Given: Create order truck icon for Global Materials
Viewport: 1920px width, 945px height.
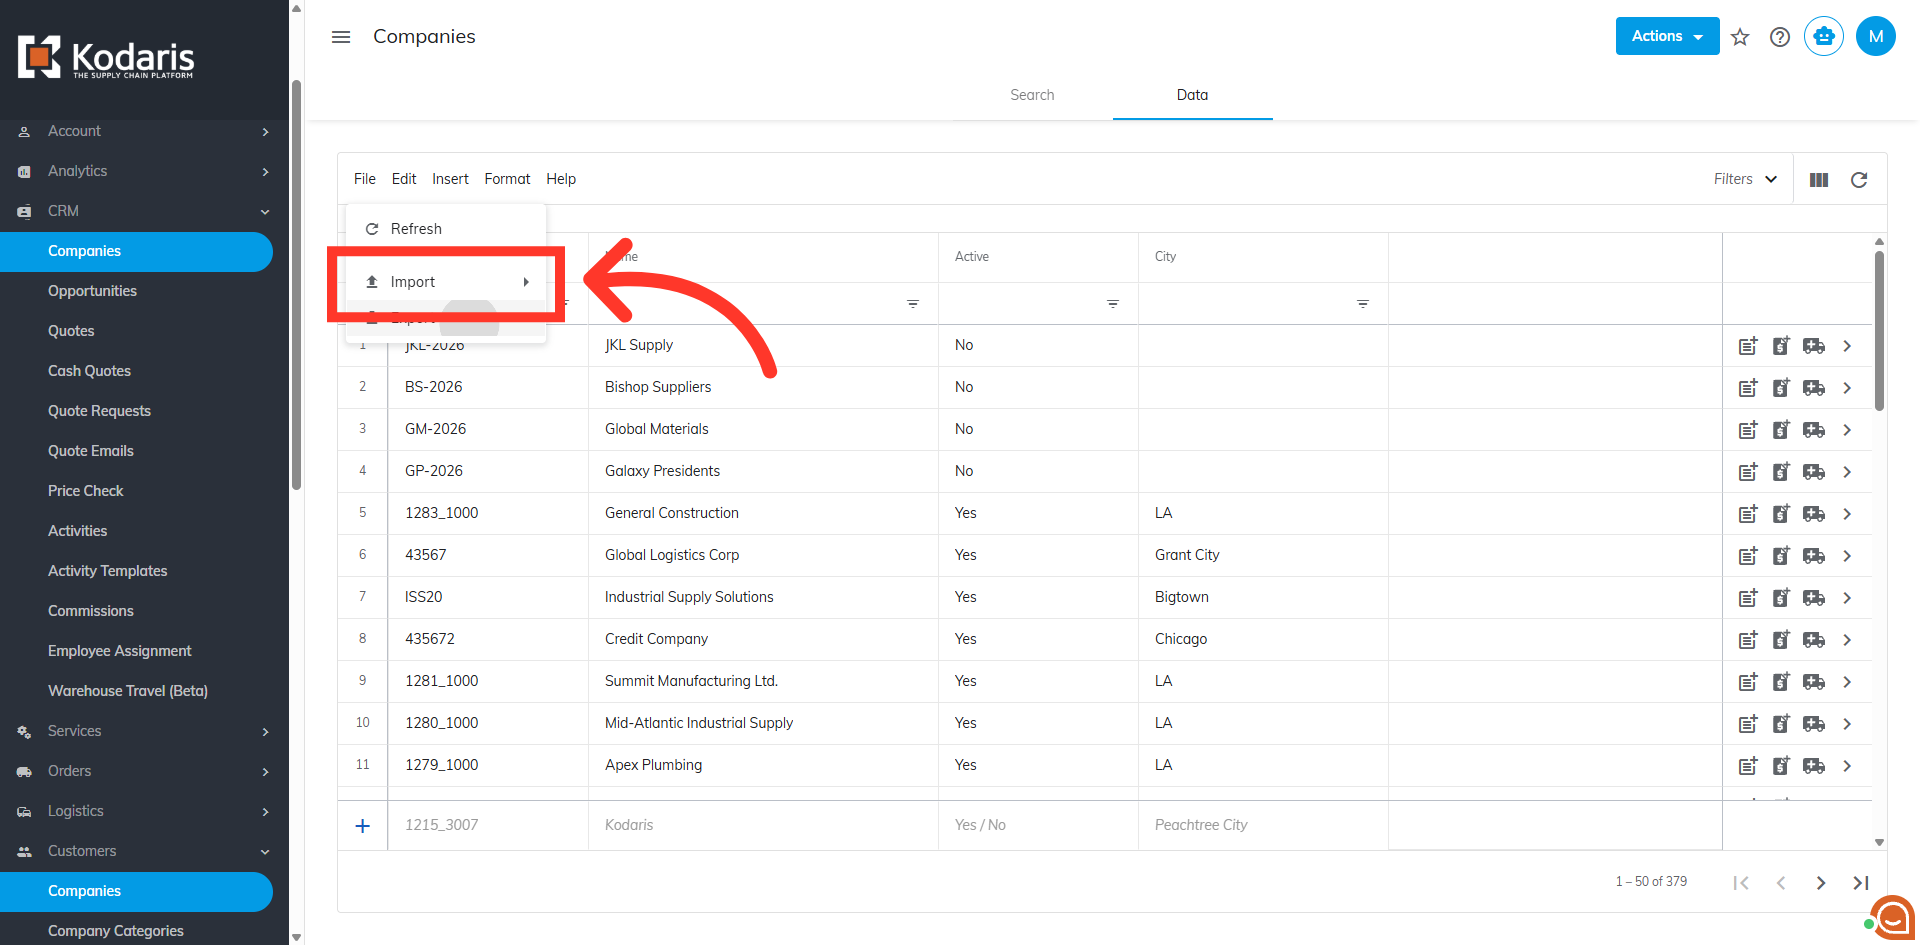Looking at the screenshot, I should (1814, 430).
